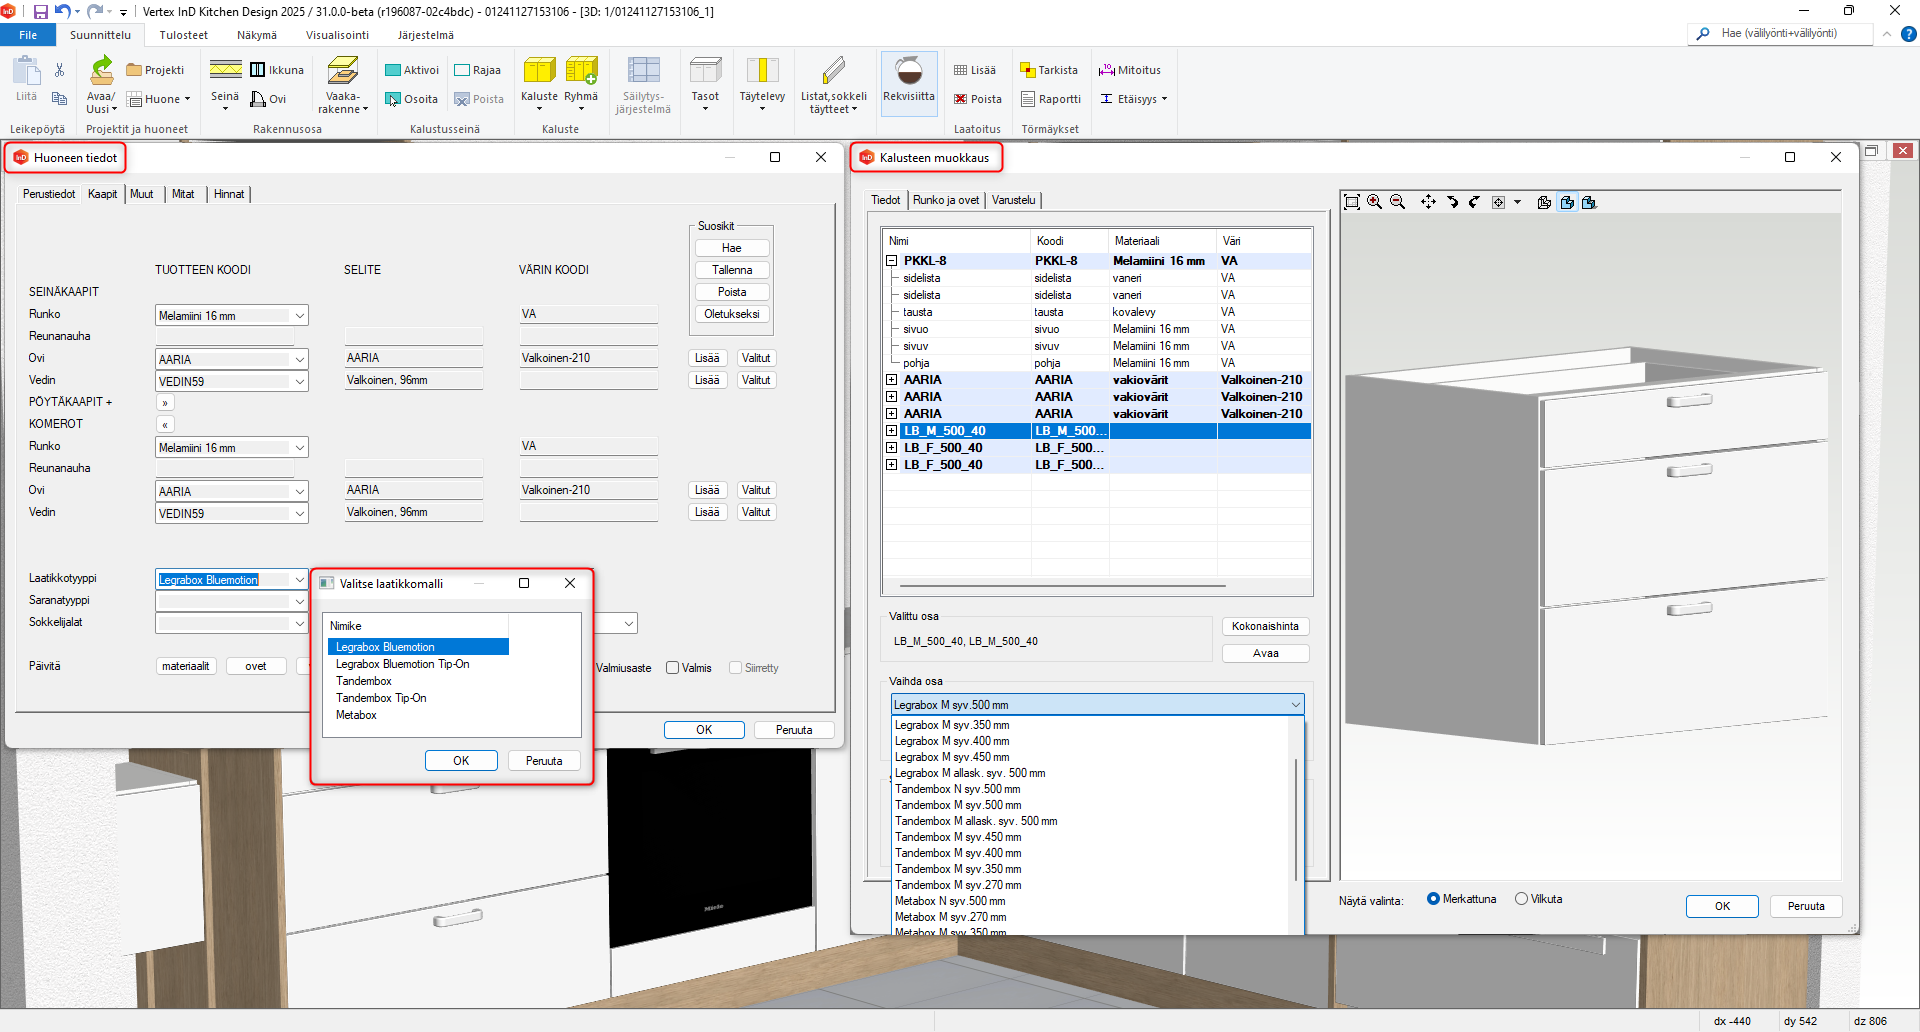This screenshot has width=1920, height=1032.
Task: Click the Vaakarakenne tool icon
Action: coord(343,72)
